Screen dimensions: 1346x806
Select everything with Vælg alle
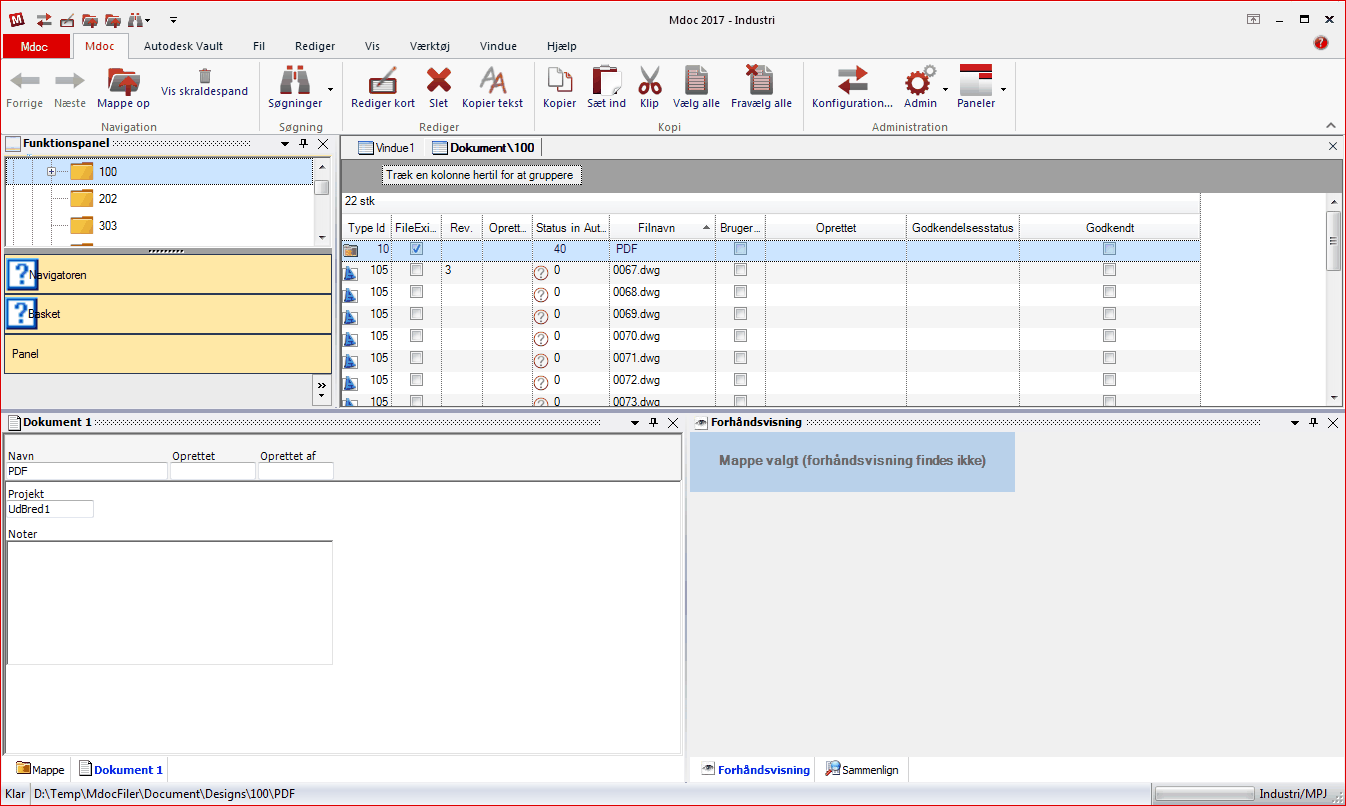pyautogui.click(x=697, y=80)
